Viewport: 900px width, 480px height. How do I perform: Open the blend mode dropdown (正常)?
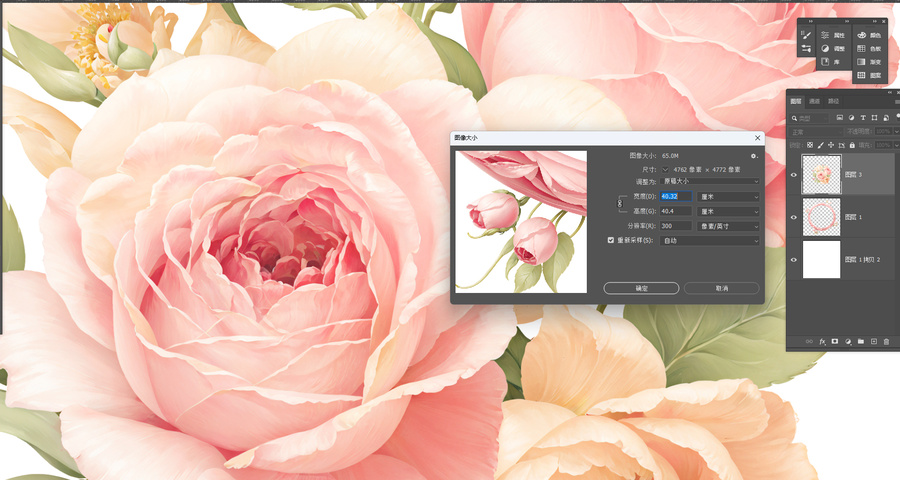(x=816, y=132)
